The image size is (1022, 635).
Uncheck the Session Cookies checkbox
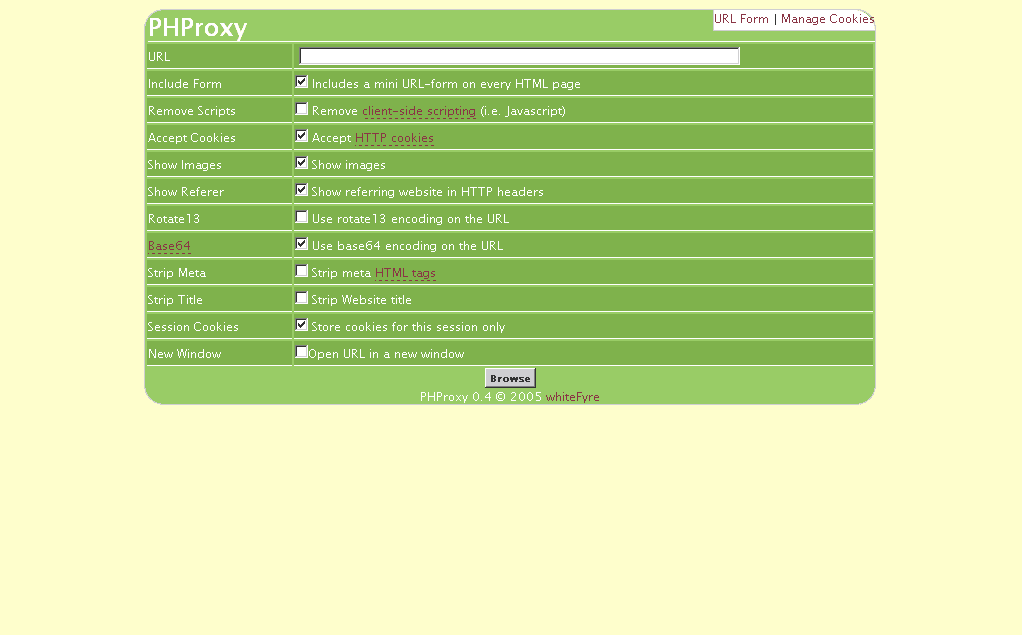(x=301, y=325)
